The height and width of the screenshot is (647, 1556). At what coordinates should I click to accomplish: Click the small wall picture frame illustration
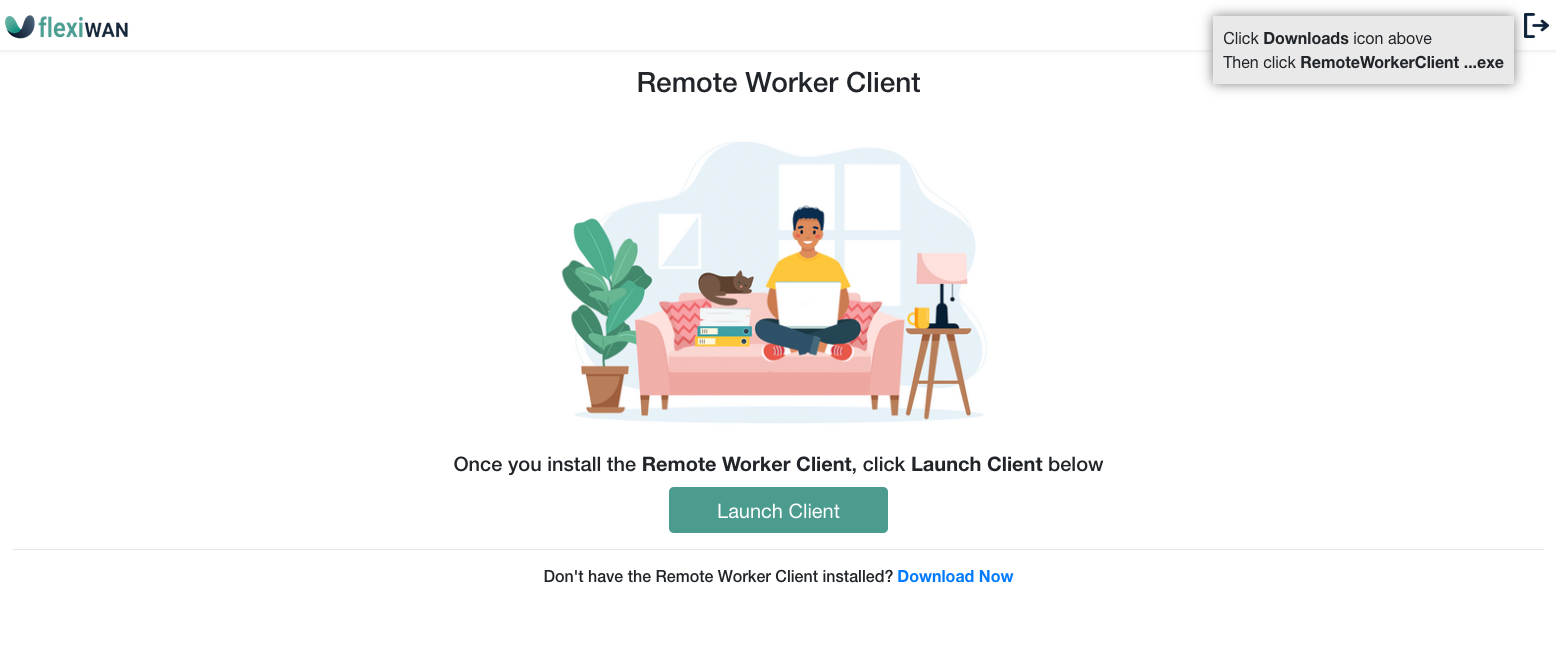[x=679, y=240]
